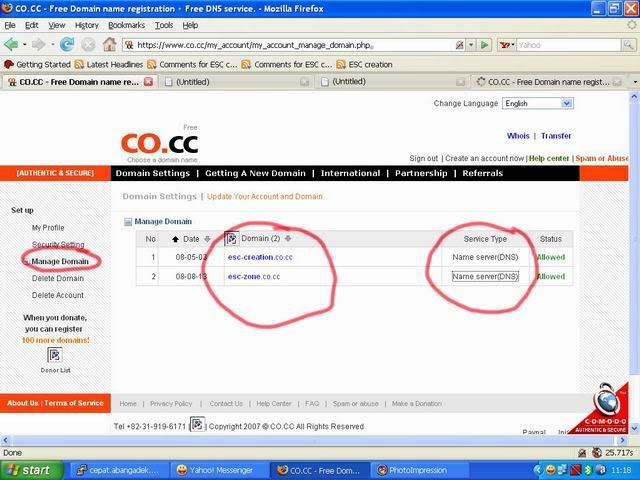
Task: Sort Date column ascending with black up arrow
Action: click(x=176, y=239)
